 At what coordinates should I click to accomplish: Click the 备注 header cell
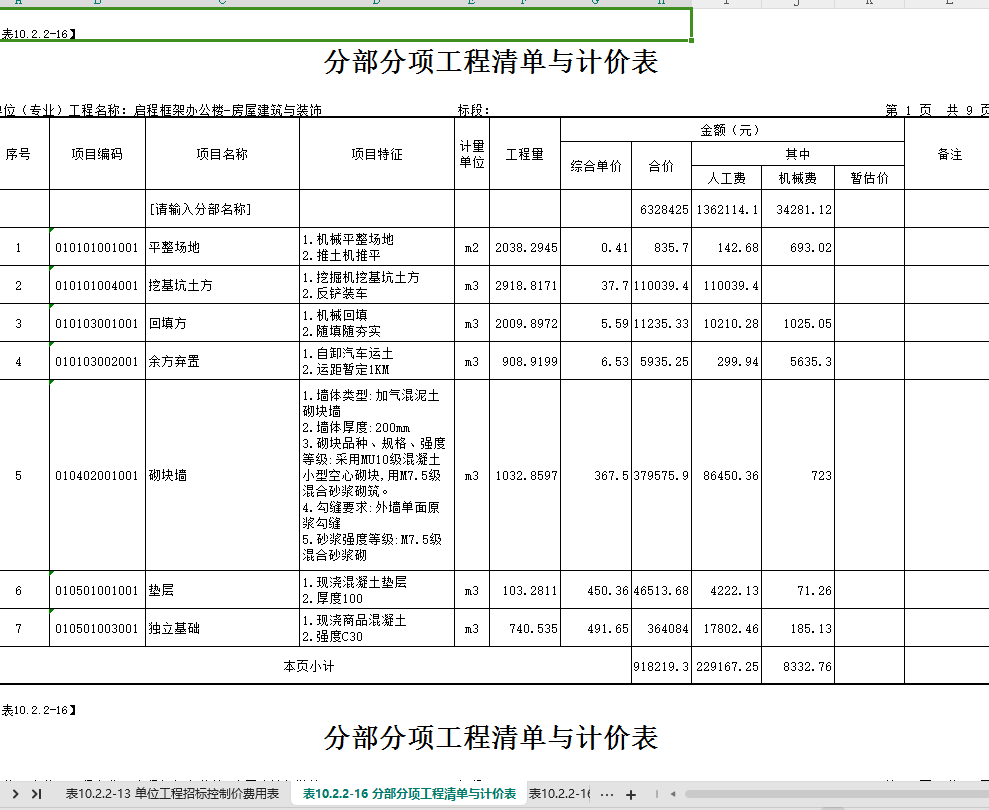click(x=949, y=154)
